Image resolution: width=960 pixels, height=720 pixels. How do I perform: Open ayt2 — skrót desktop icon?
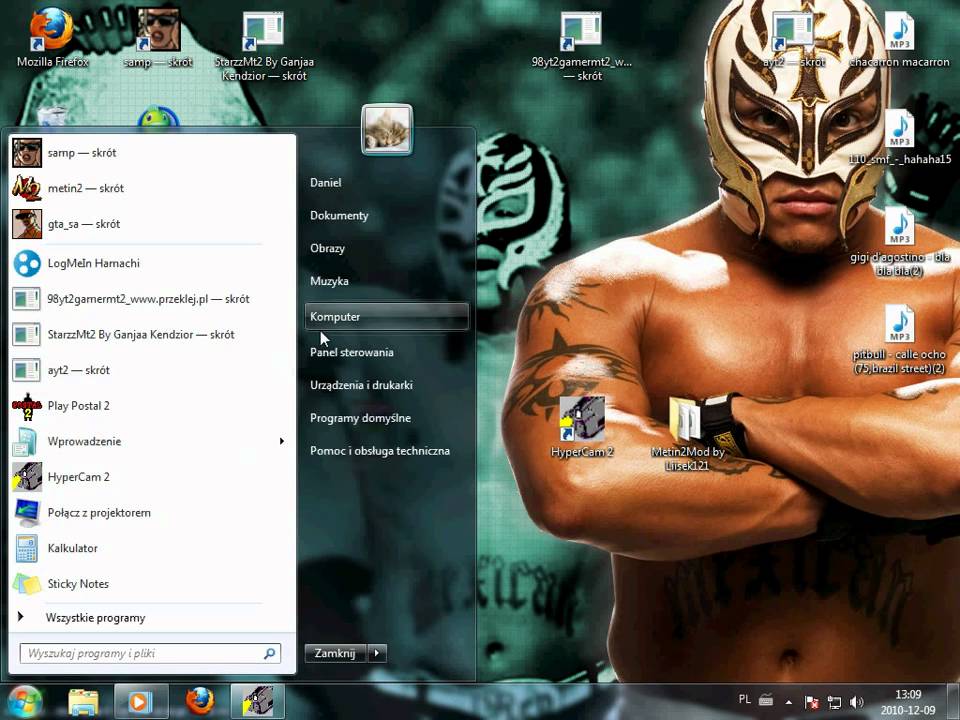pyautogui.click(x=793, y=38)
